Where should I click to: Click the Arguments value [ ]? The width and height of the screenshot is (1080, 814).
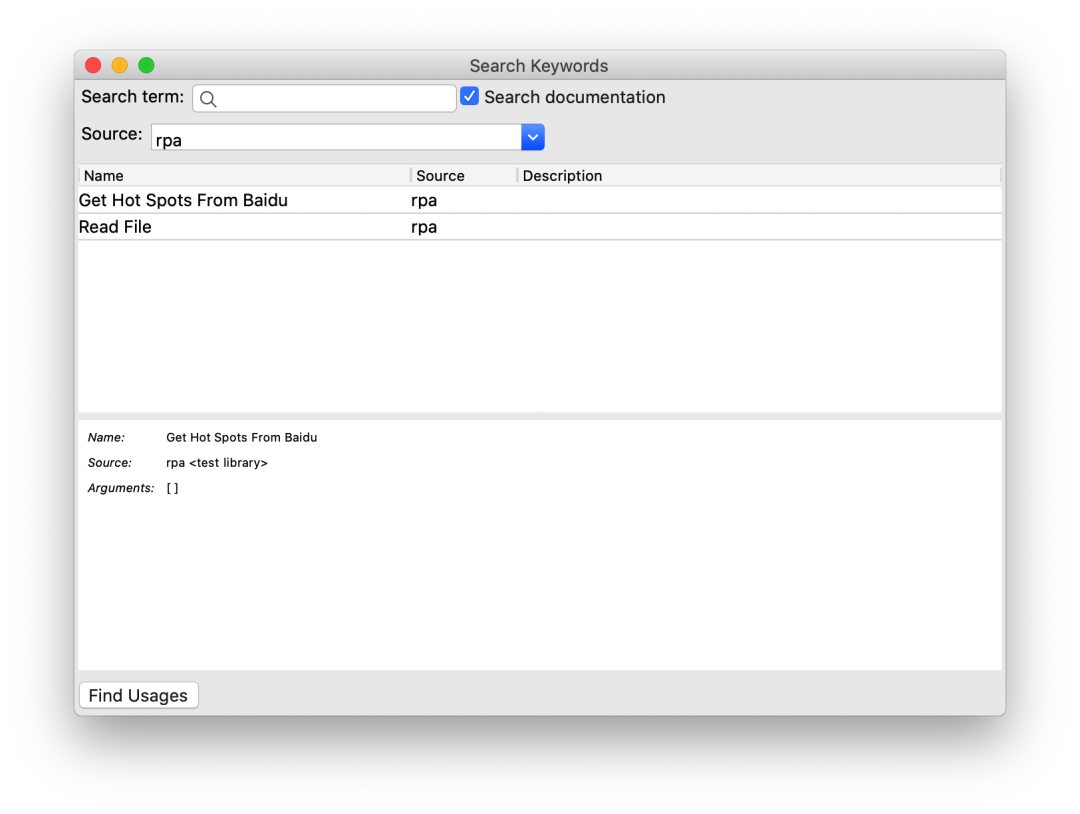tap(172, 488)
